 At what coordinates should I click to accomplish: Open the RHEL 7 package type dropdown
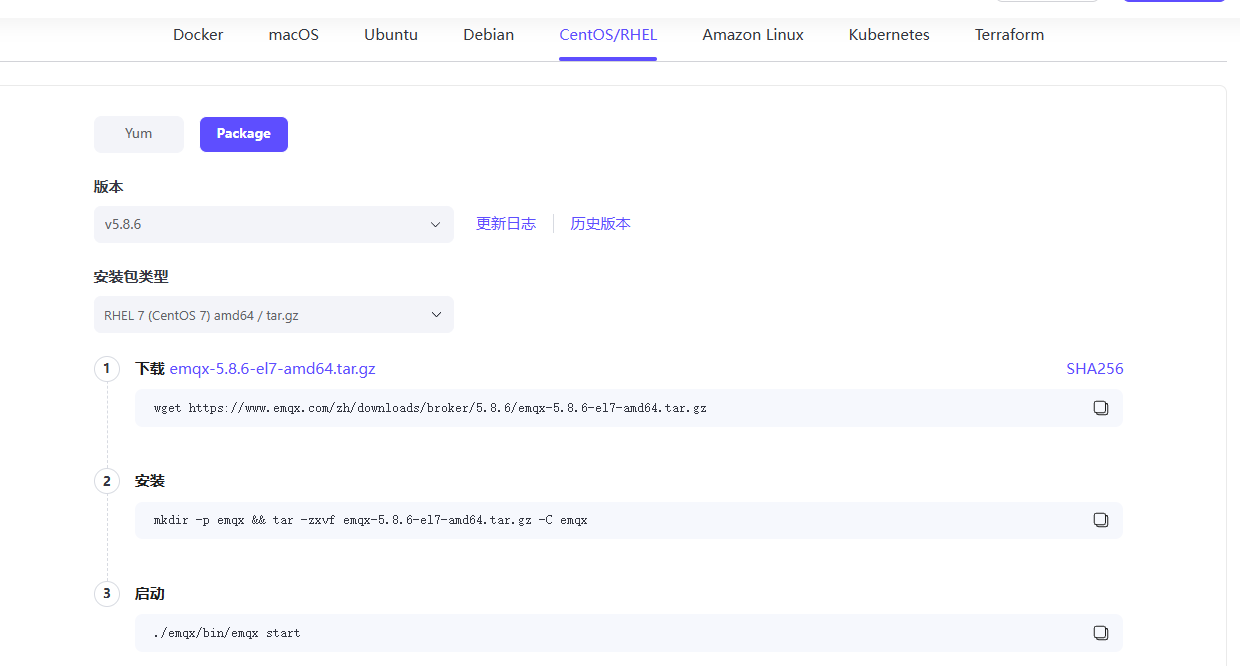(x=274, y=315)
